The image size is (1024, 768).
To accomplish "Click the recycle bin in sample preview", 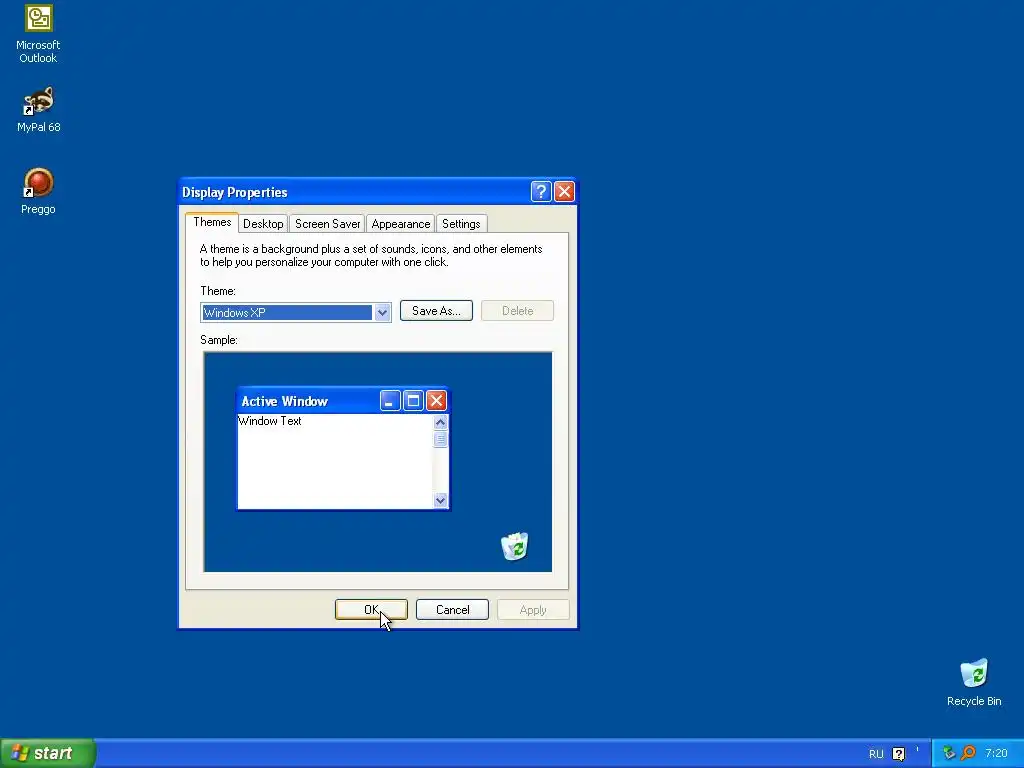I will pos(515,546).
